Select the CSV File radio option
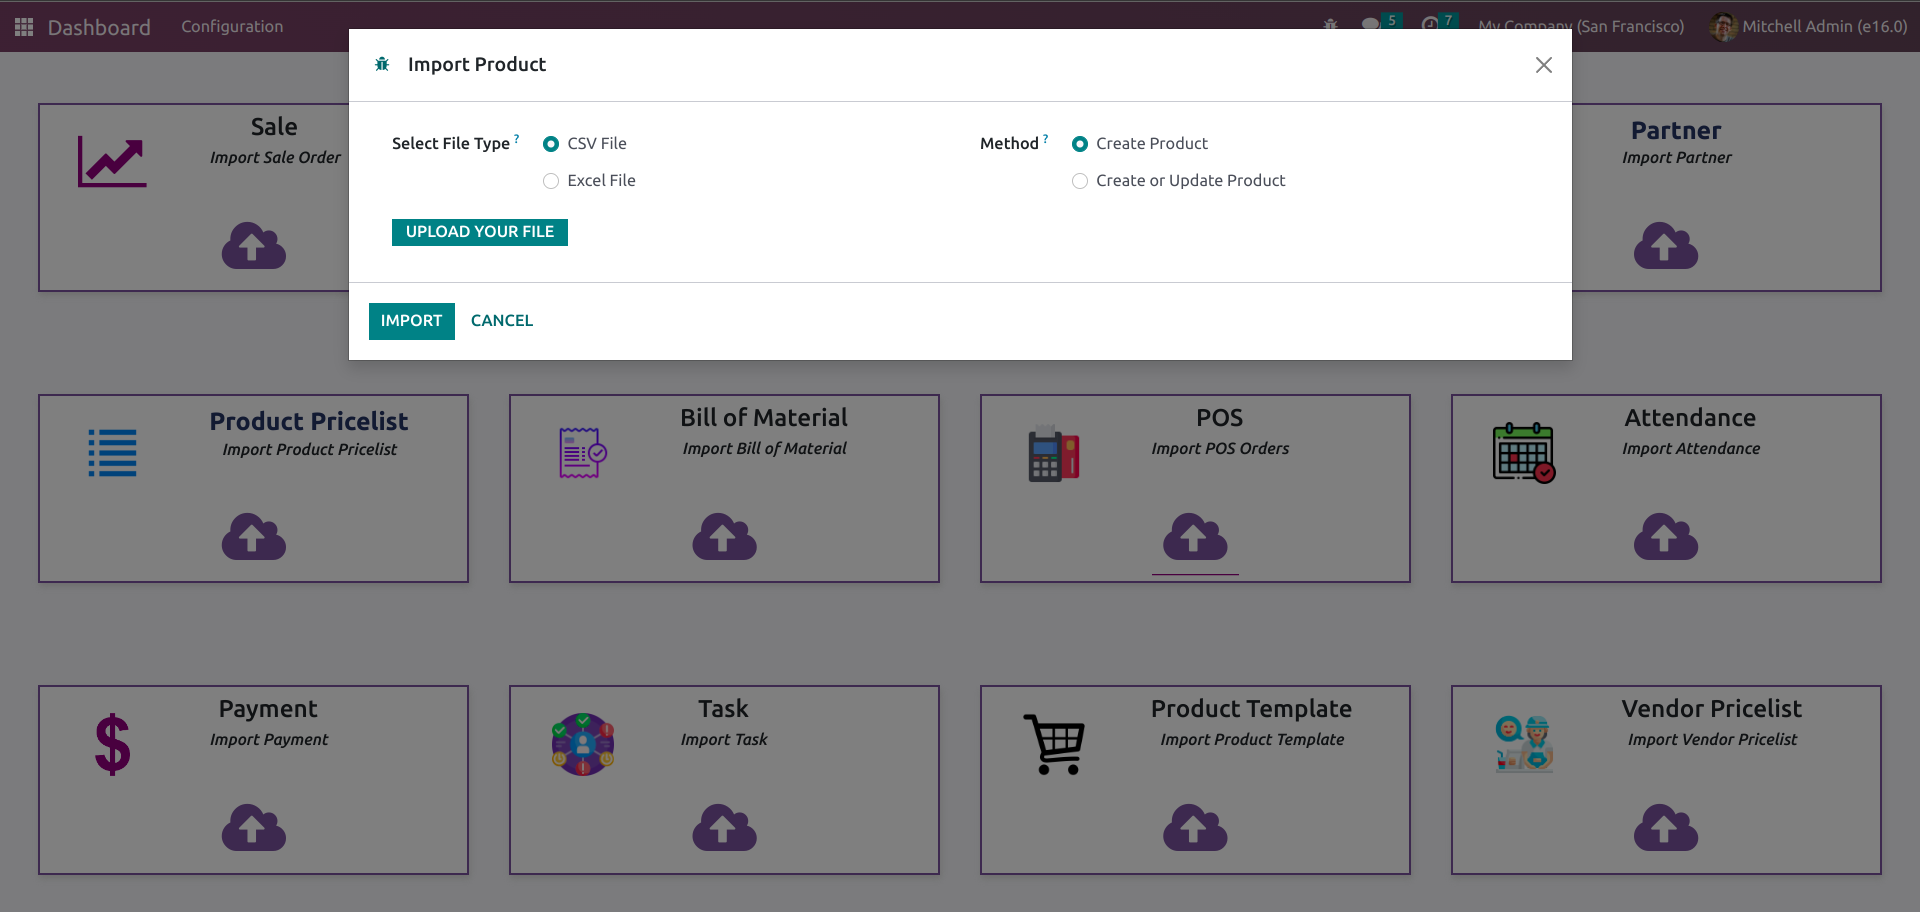The width and height of the screenshot is (1920, 912). [551, 144]
